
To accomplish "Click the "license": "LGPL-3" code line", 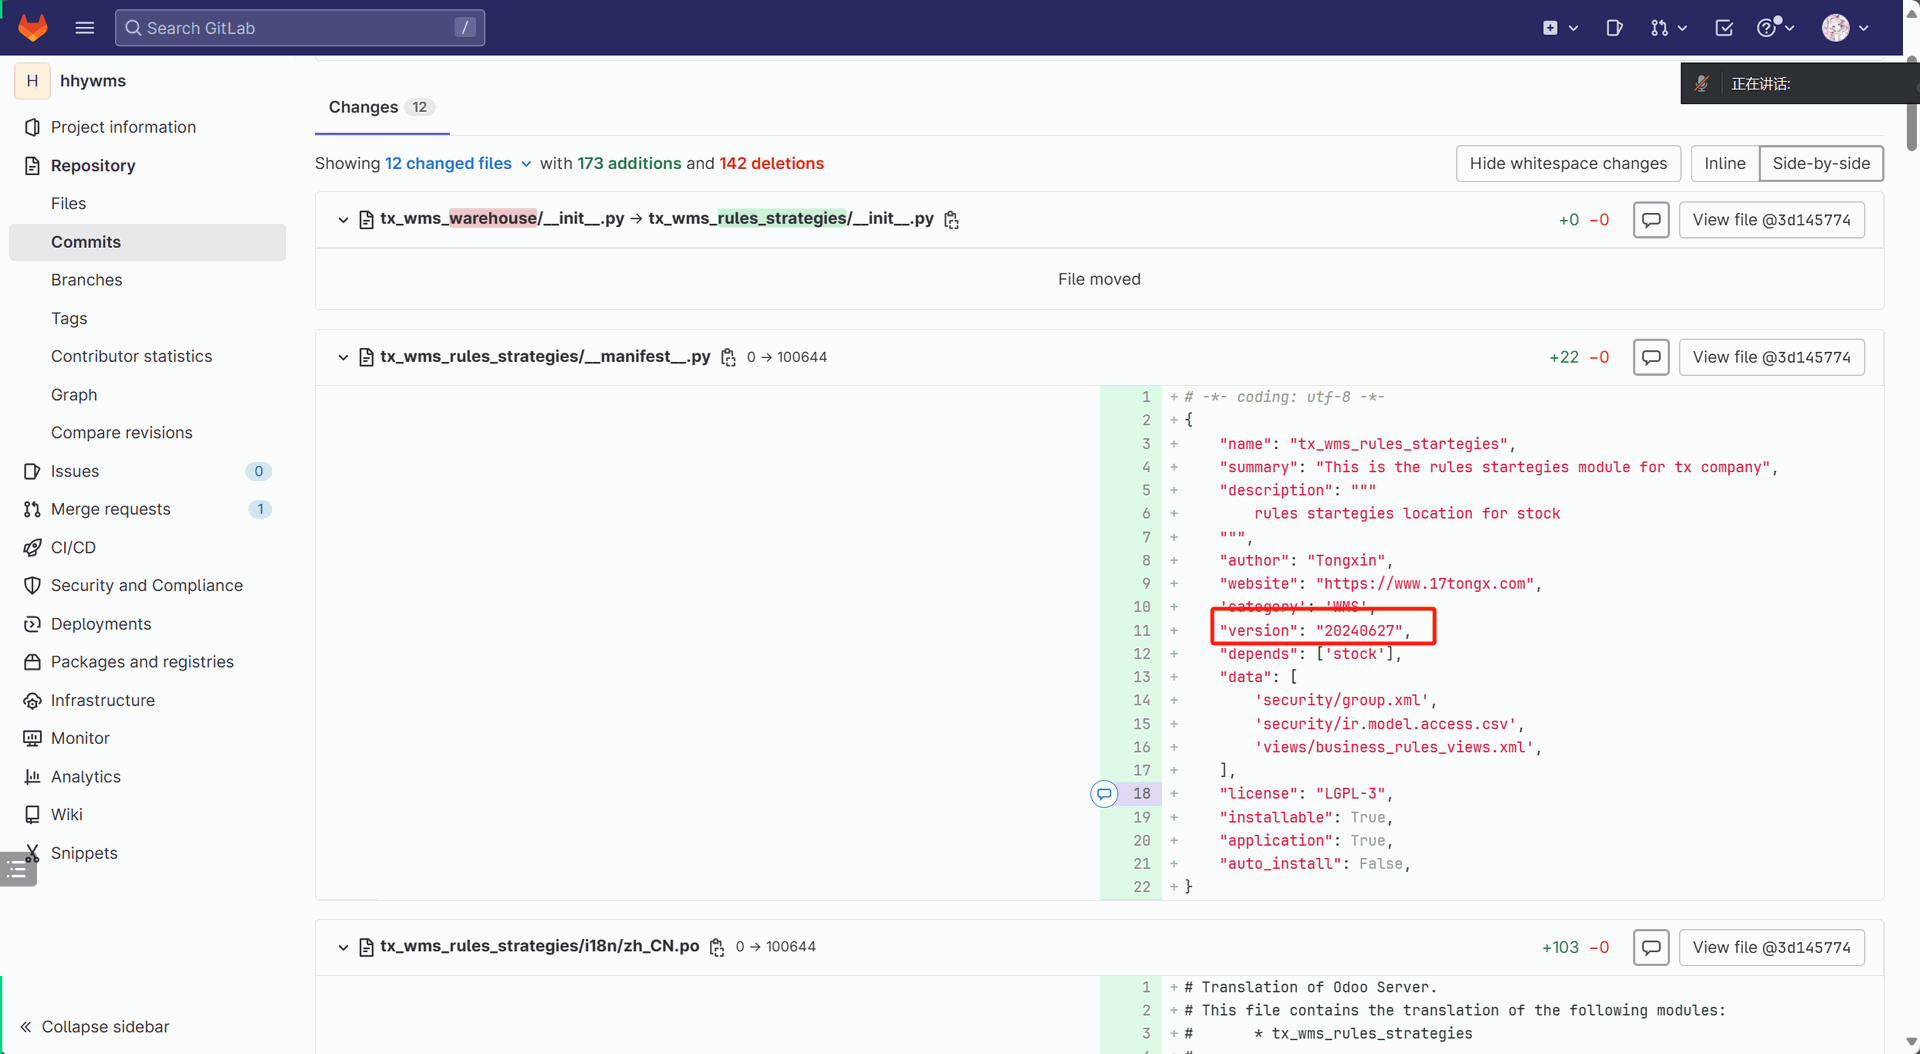I will 1305,794.
